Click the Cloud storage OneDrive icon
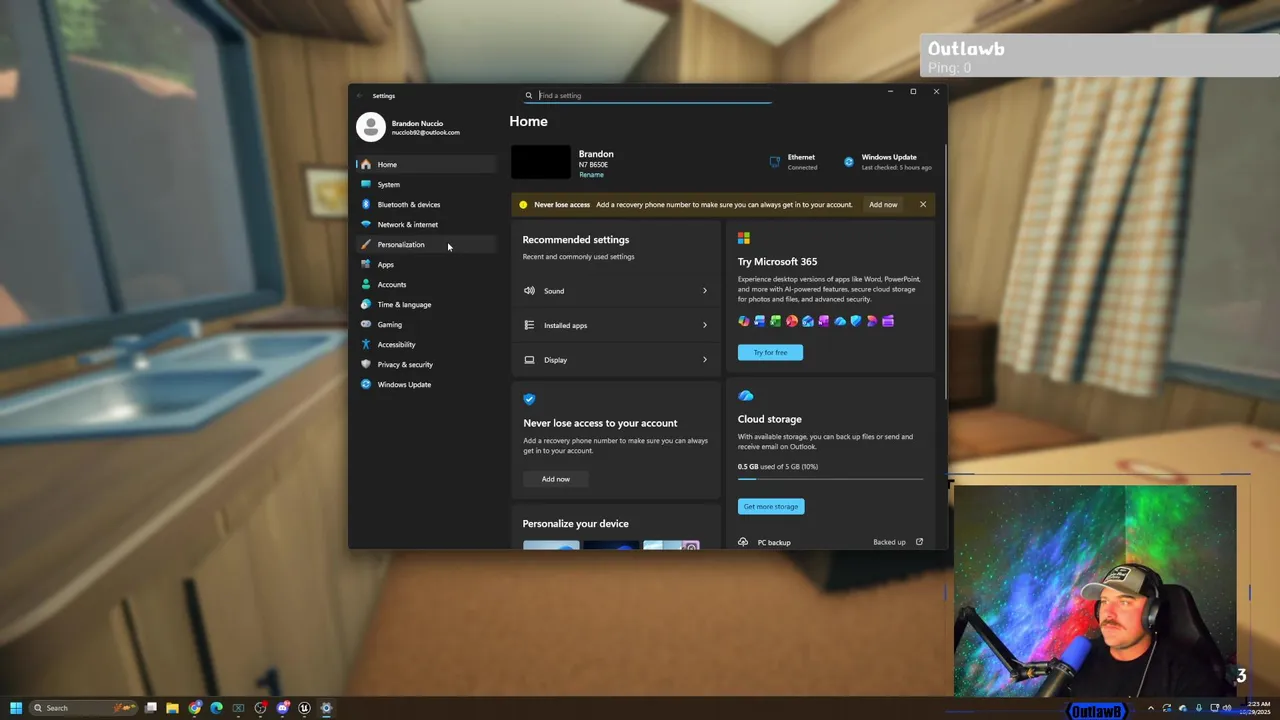The width and height of the screenshot is (1280, 720). (745, 396)
